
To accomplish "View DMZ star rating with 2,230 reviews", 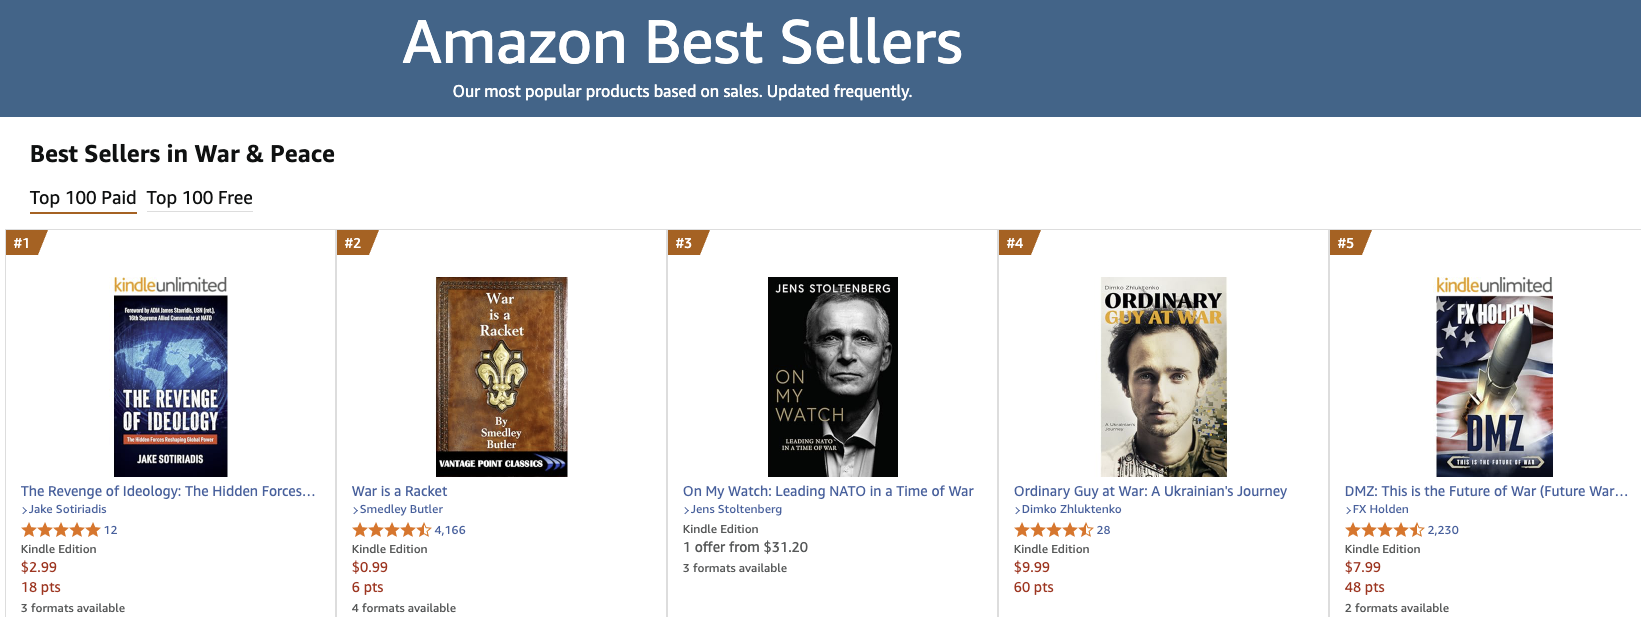I will click(1384, 530).
